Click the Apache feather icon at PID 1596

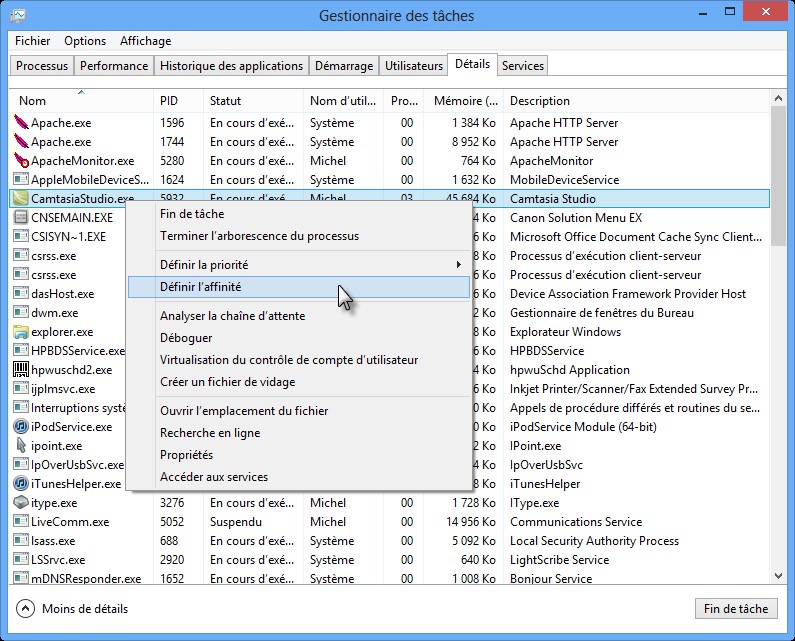[21, 123]
